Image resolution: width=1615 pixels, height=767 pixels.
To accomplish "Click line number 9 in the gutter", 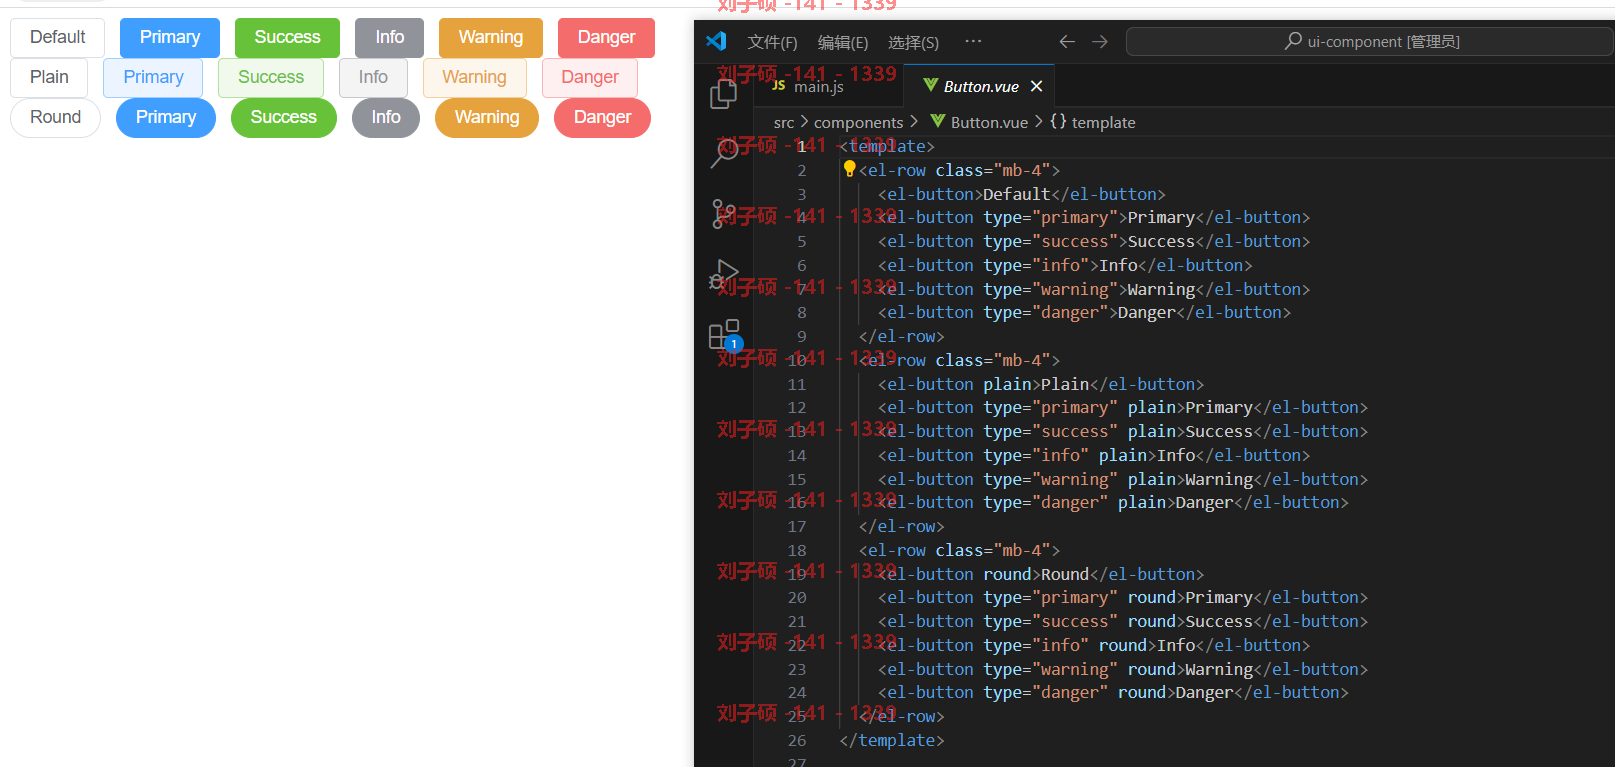I will click(x=801, y=336).
